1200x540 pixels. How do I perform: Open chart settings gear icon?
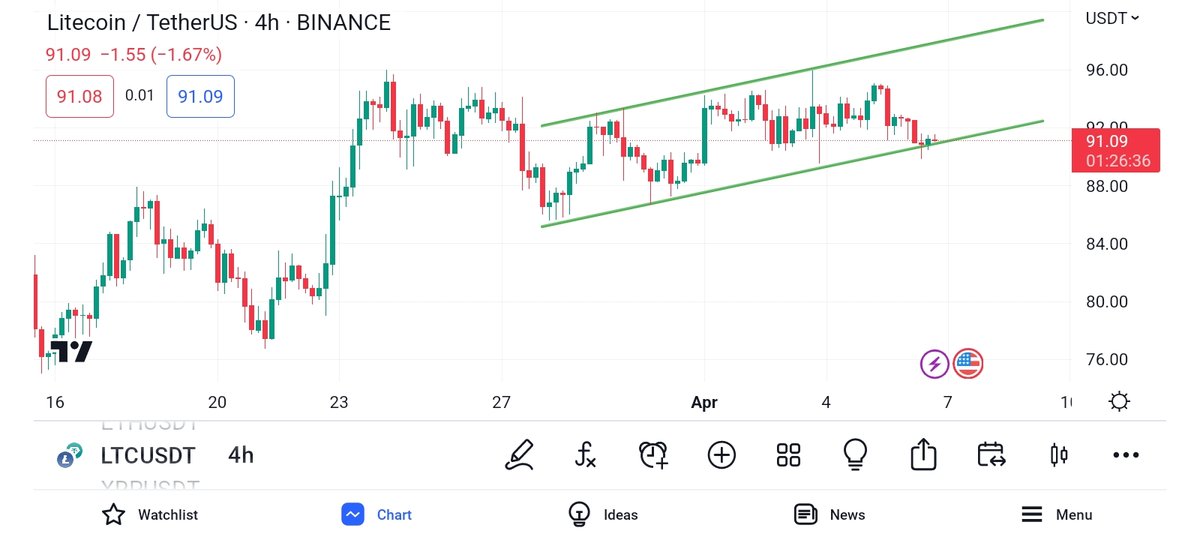pyautogui.click(x=1119, y=402)
